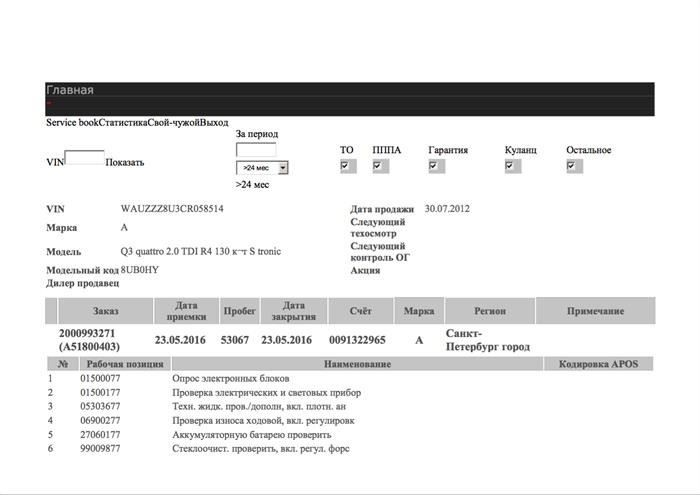The width and height of the screenshot is (700, 495).
Task: Log out via the Выход link
Action: click(x=214, y=123)
